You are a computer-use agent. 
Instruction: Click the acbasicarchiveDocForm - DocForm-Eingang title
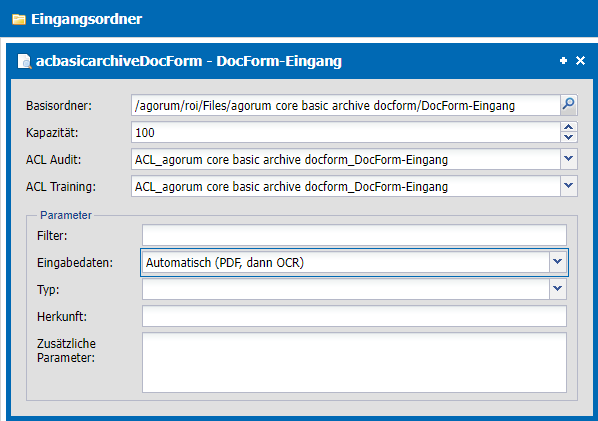tap(189, 61)
